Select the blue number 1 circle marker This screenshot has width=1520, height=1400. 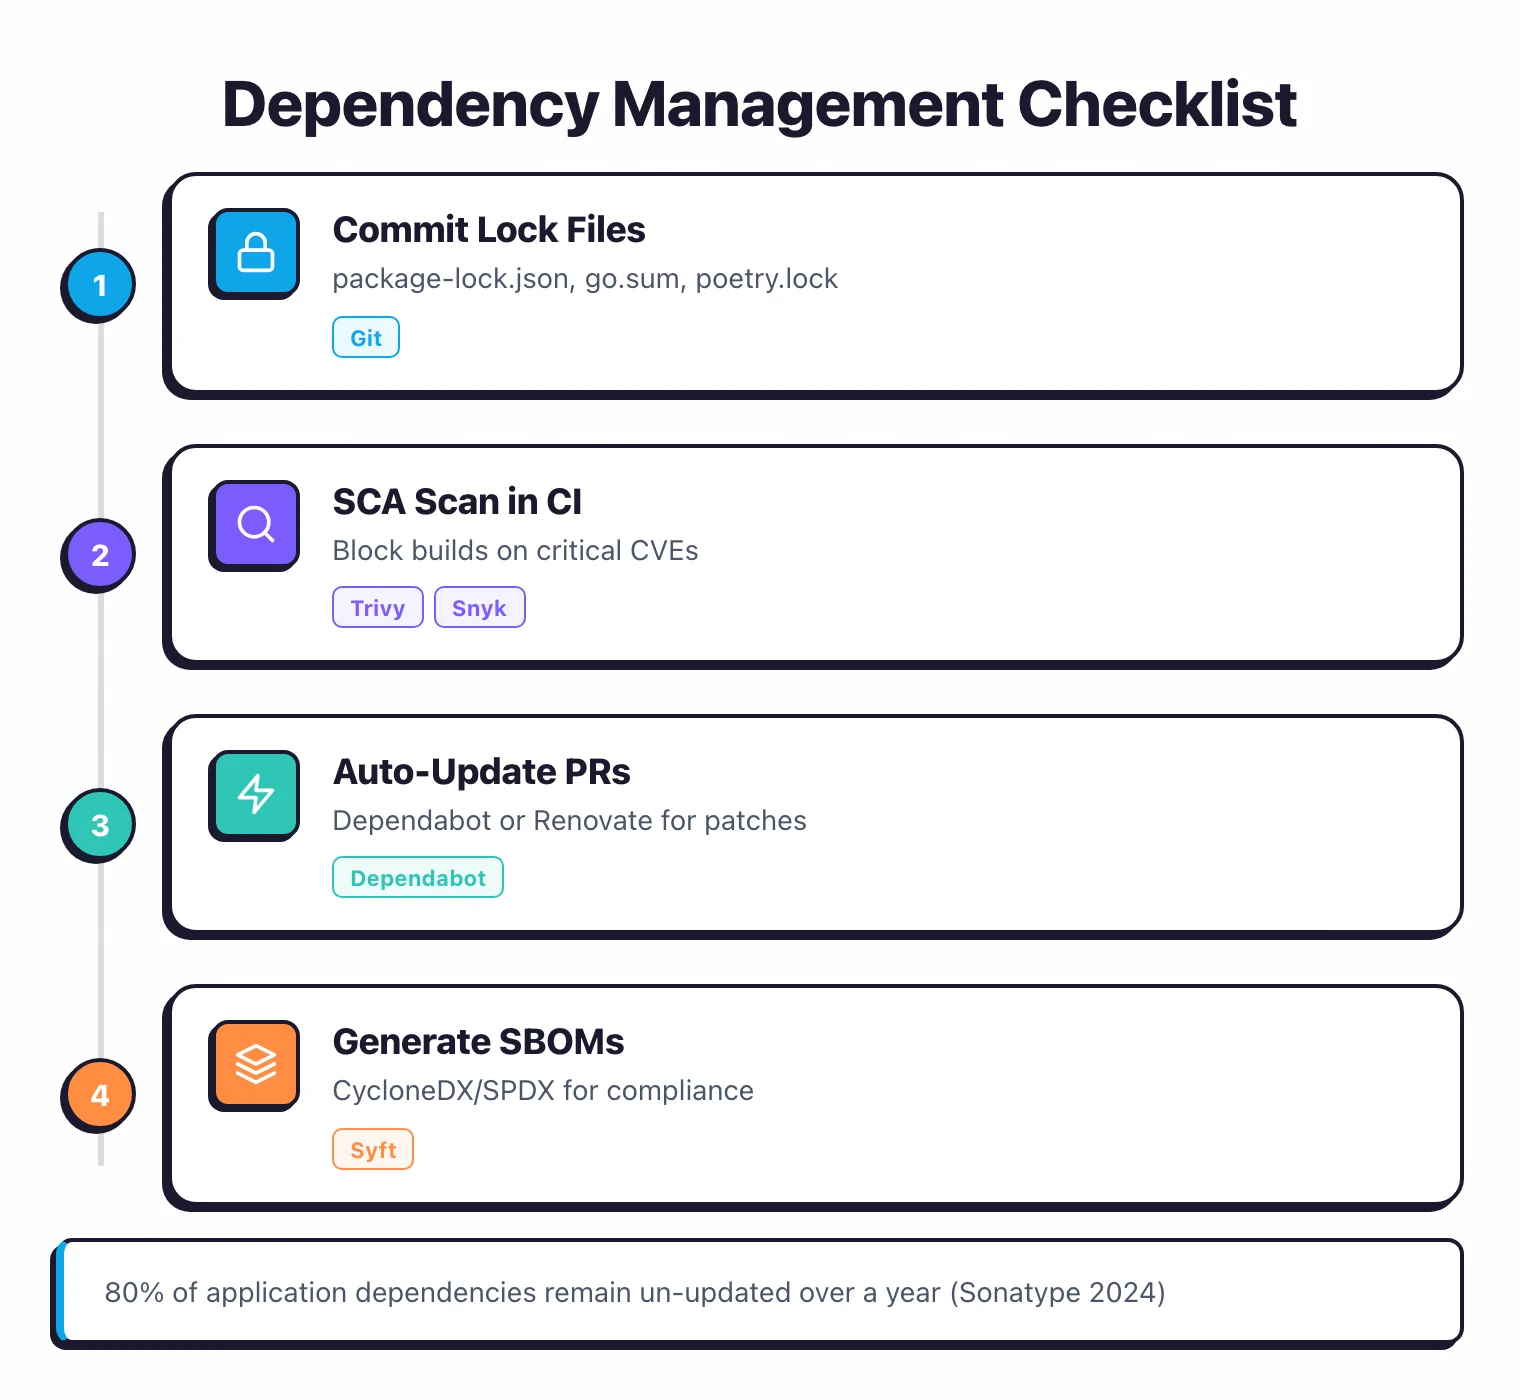pyautogui.click(x=98, y=285)
